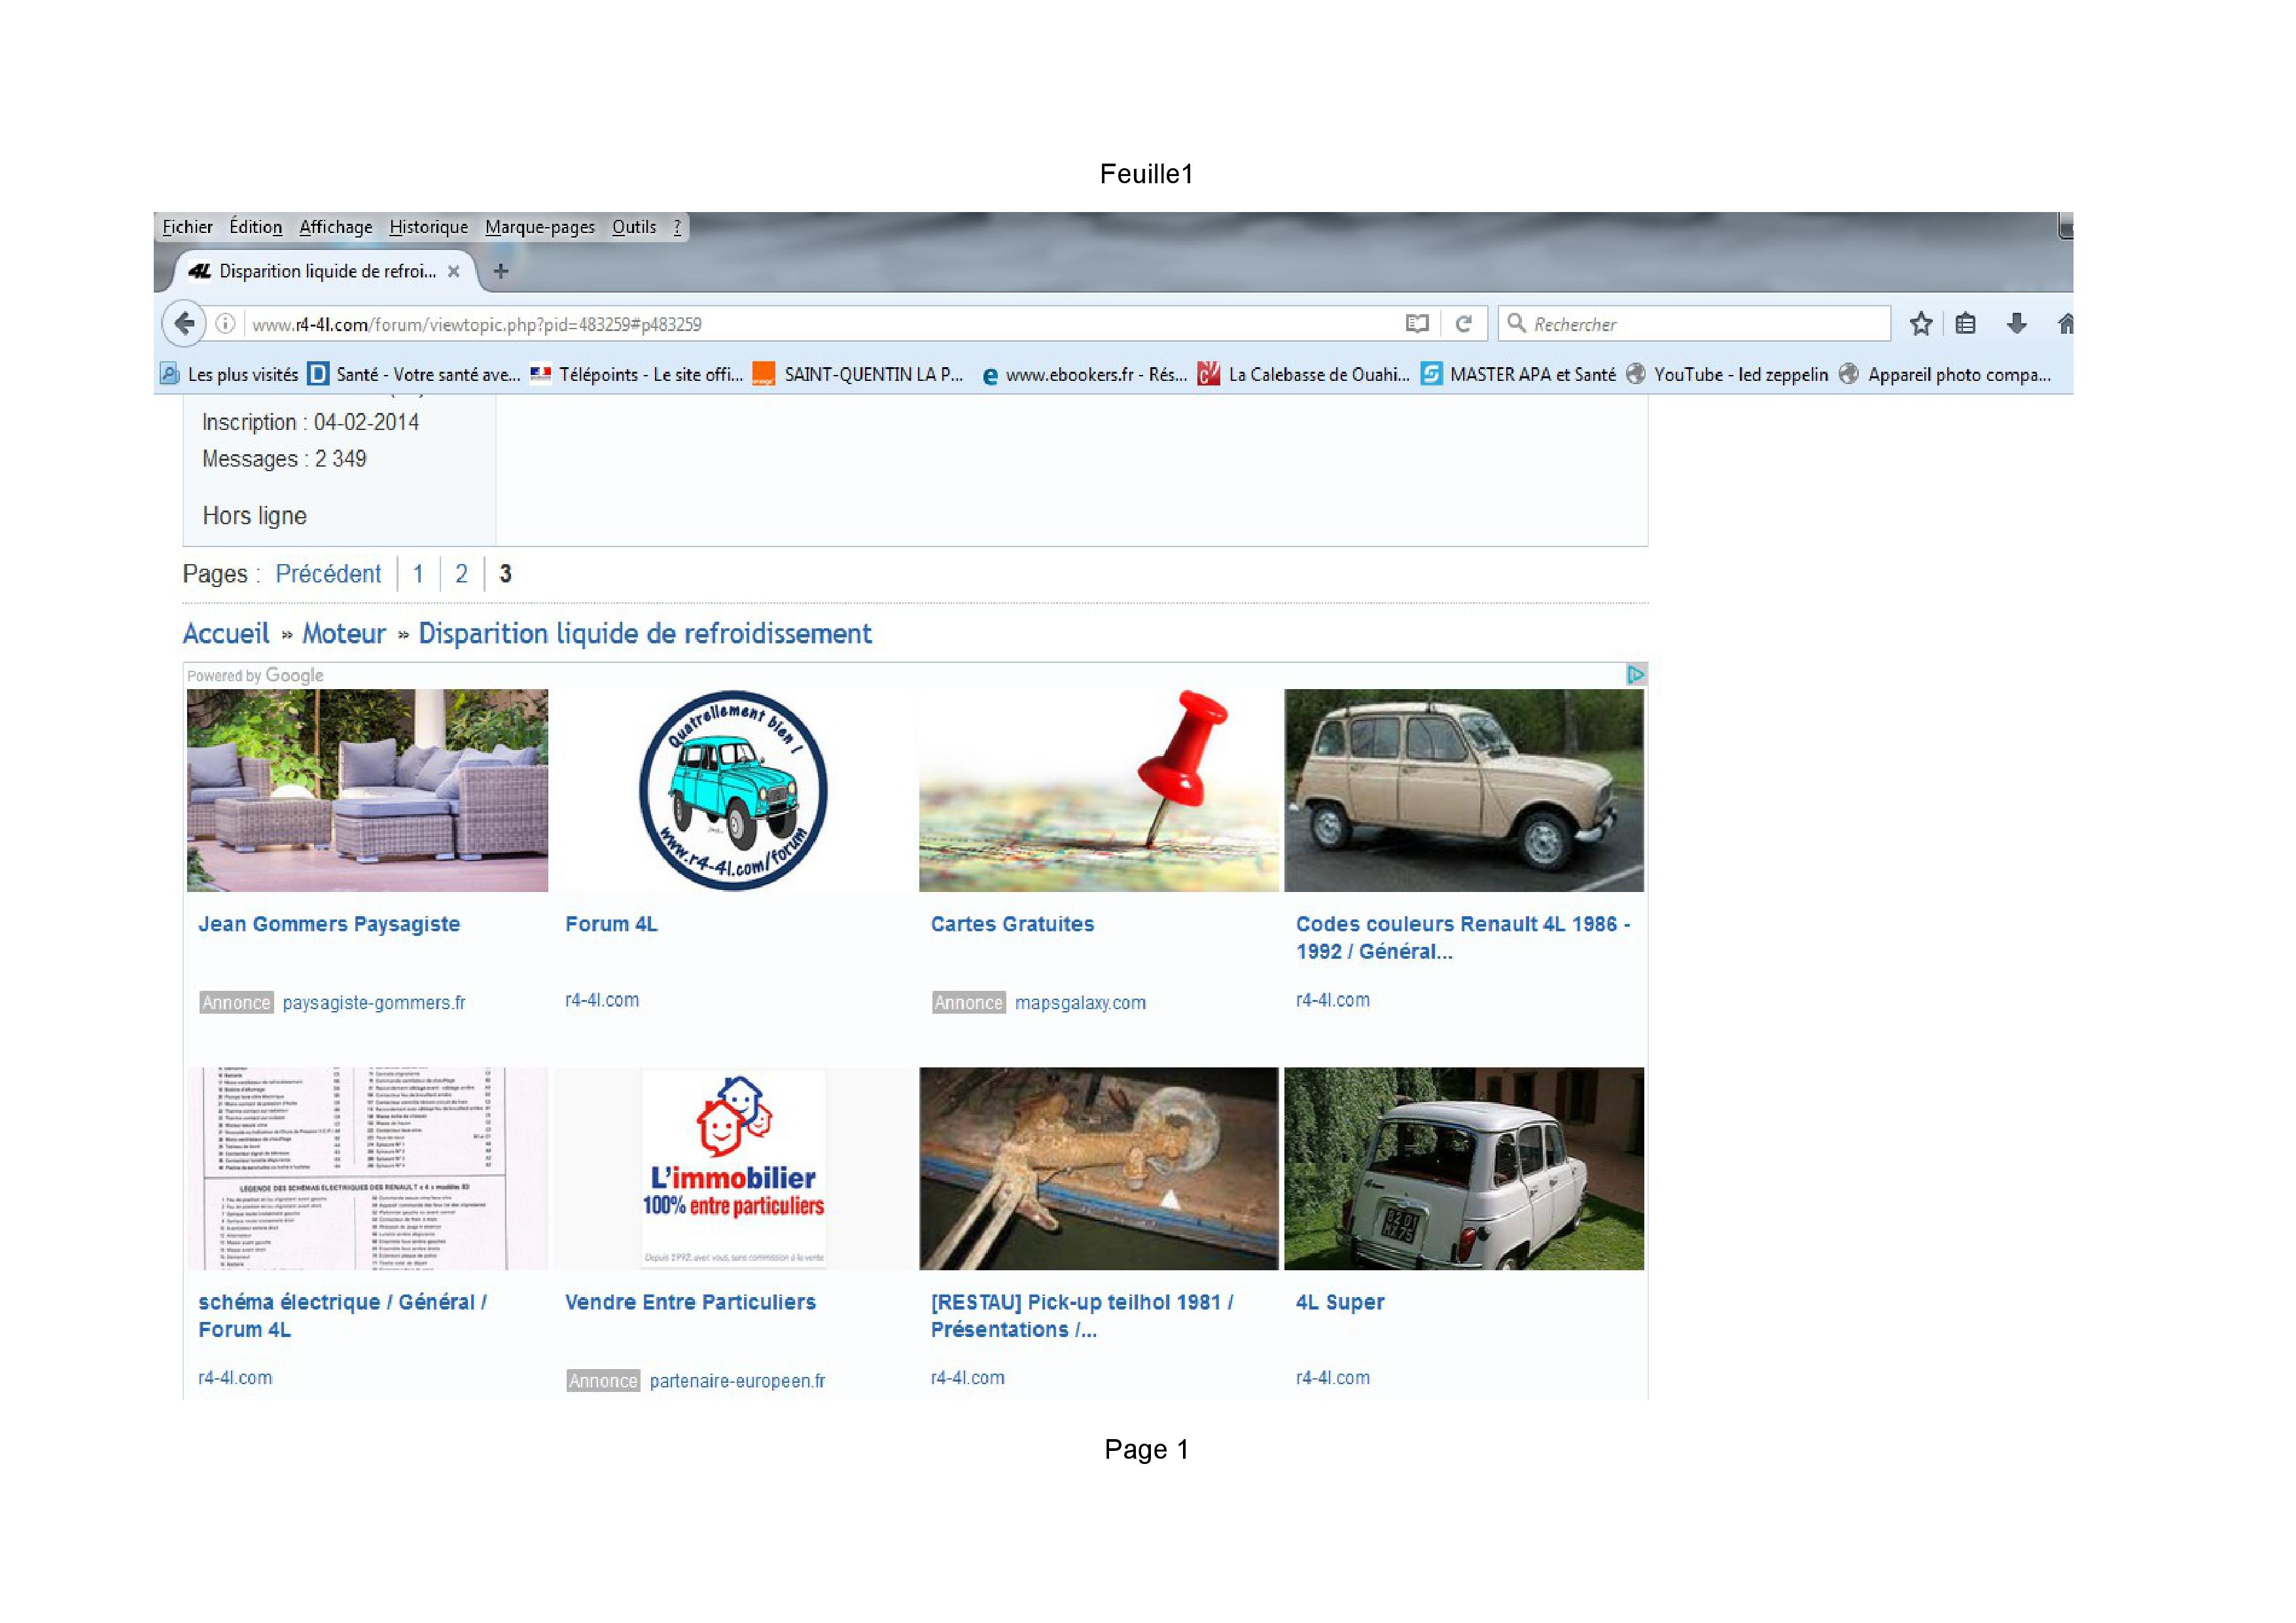Open Les plus visités bookmark
Viewport: 2296px width, 1623px height.
pyautogui.click(x=229, y=374)
